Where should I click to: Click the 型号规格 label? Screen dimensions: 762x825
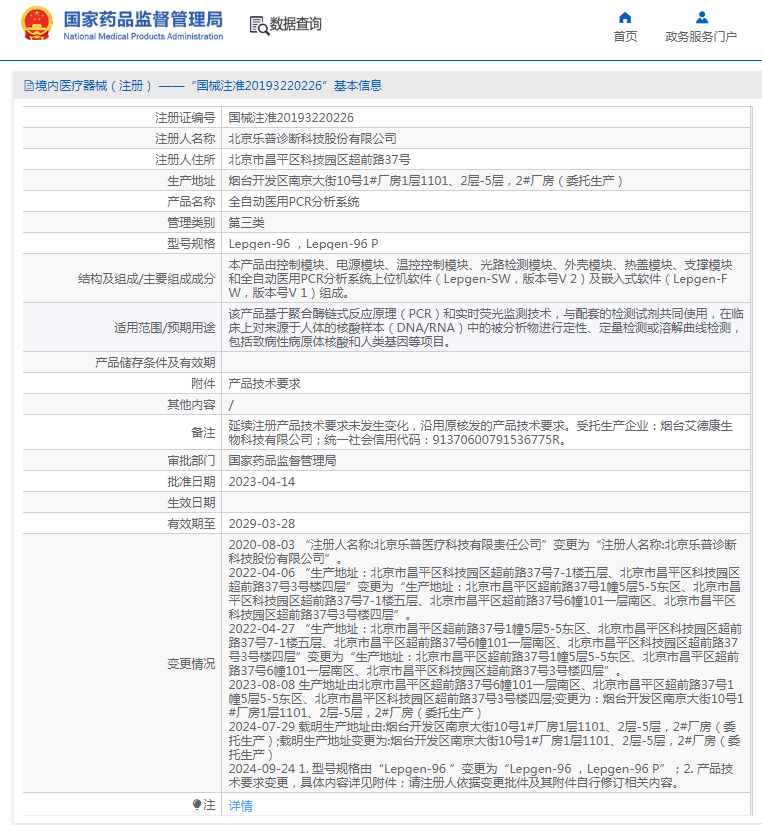(191, 244)
